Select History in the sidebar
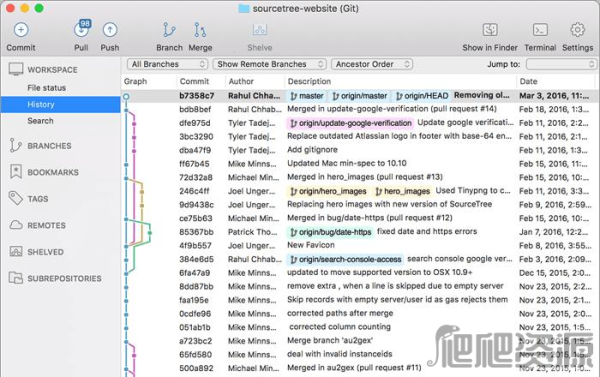Image resolution: width=600 pixels, height=377 pixels. pyautogui.click(x=60, y=104)
